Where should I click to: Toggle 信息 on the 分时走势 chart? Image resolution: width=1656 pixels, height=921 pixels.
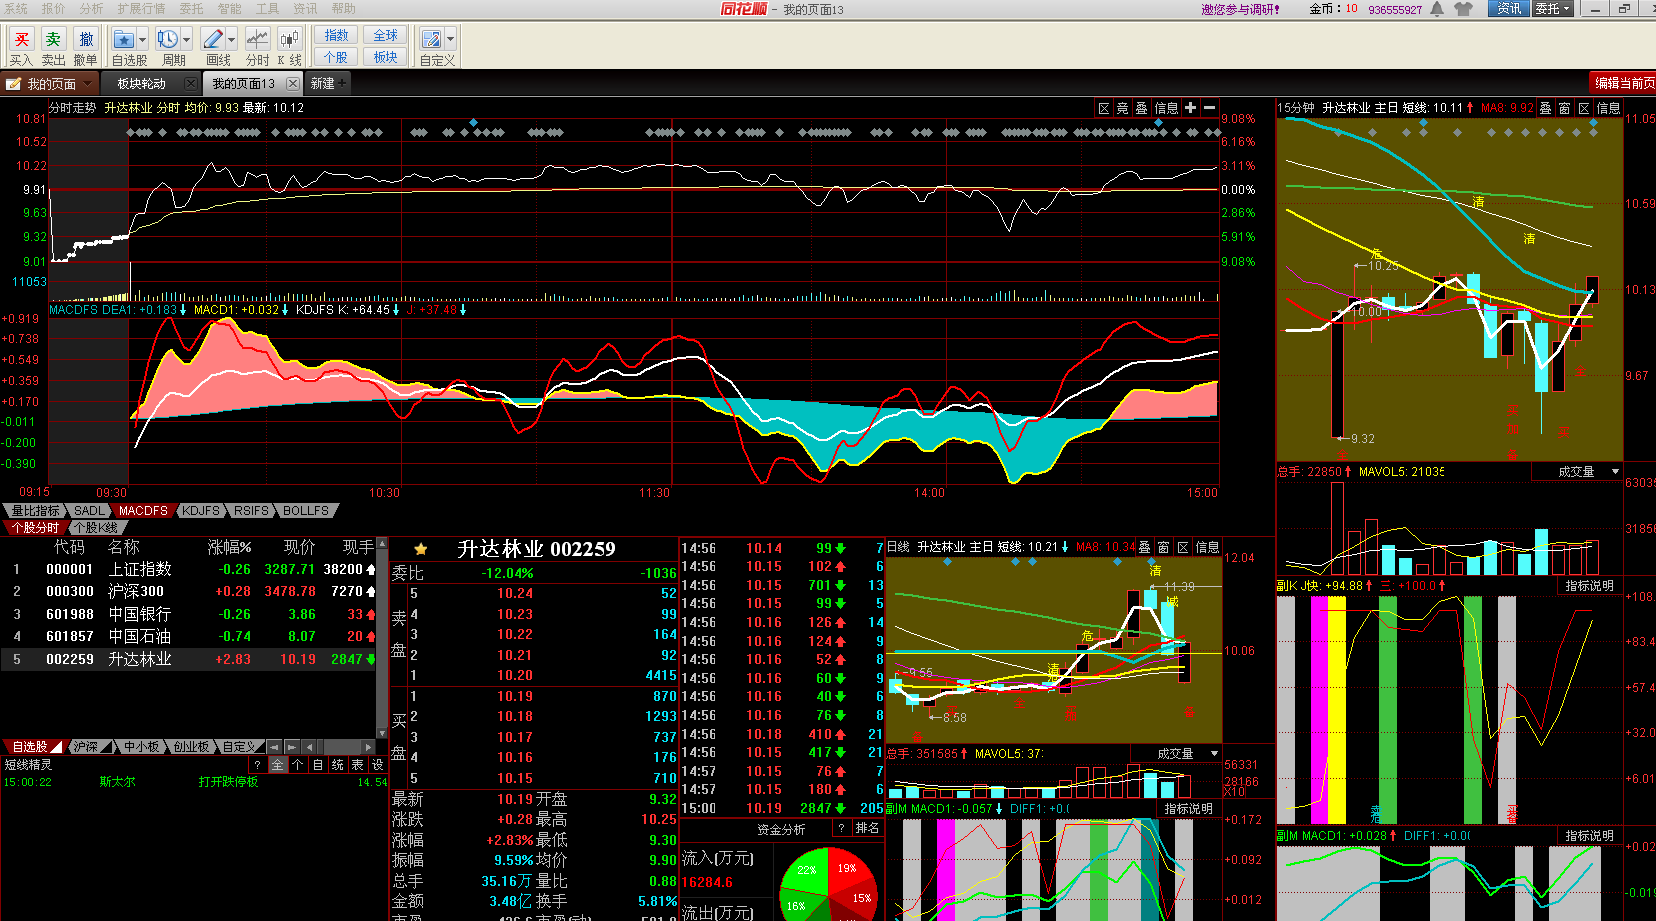[x=1166, y=108]
